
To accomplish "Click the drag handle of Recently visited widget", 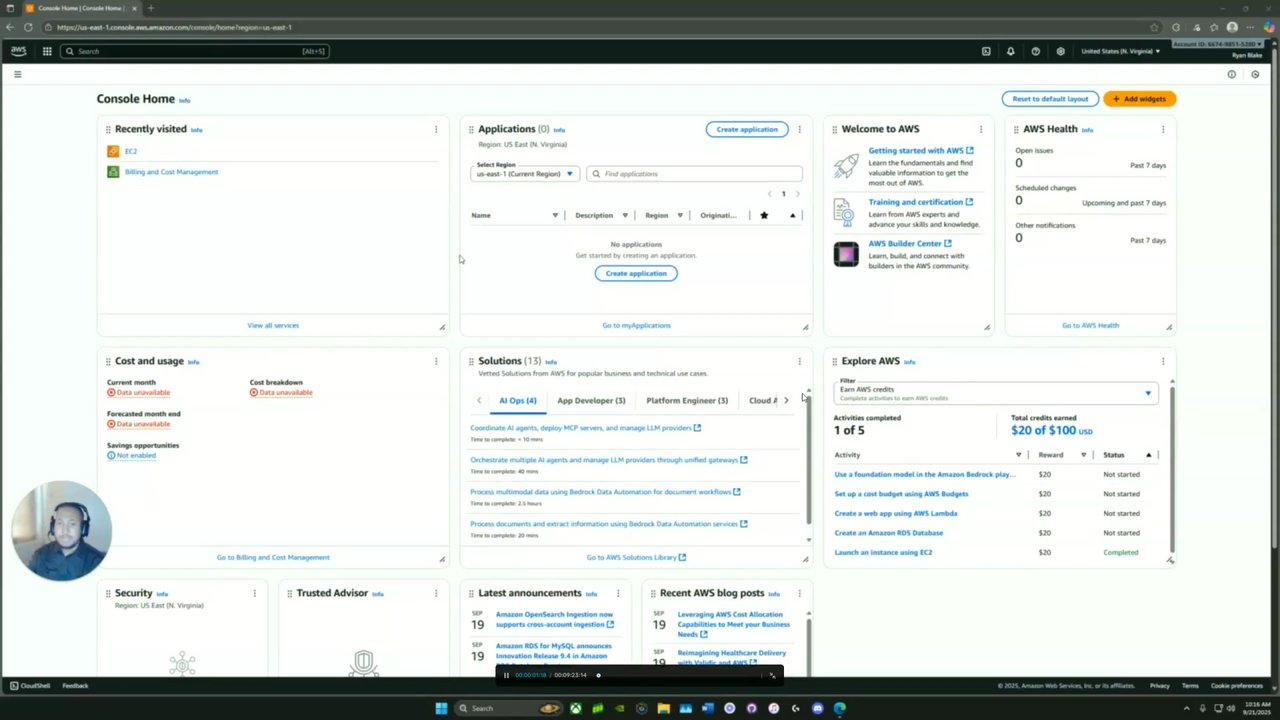I will 108,129.
